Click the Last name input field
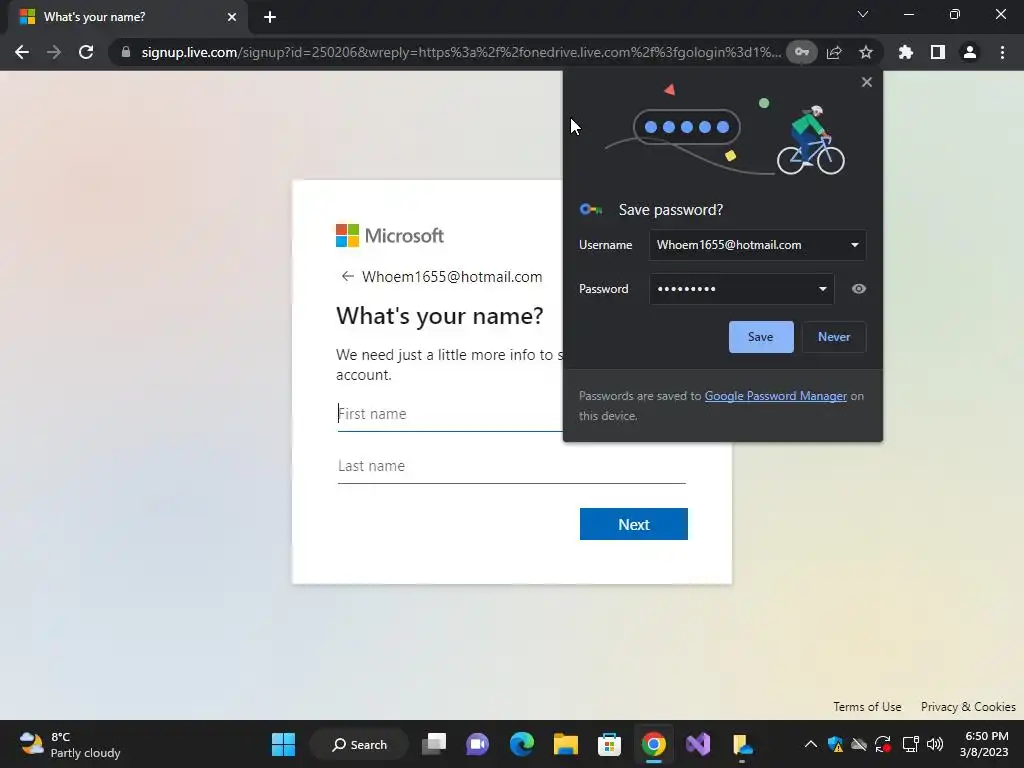Screen dimensions: 1024x768 511,466
